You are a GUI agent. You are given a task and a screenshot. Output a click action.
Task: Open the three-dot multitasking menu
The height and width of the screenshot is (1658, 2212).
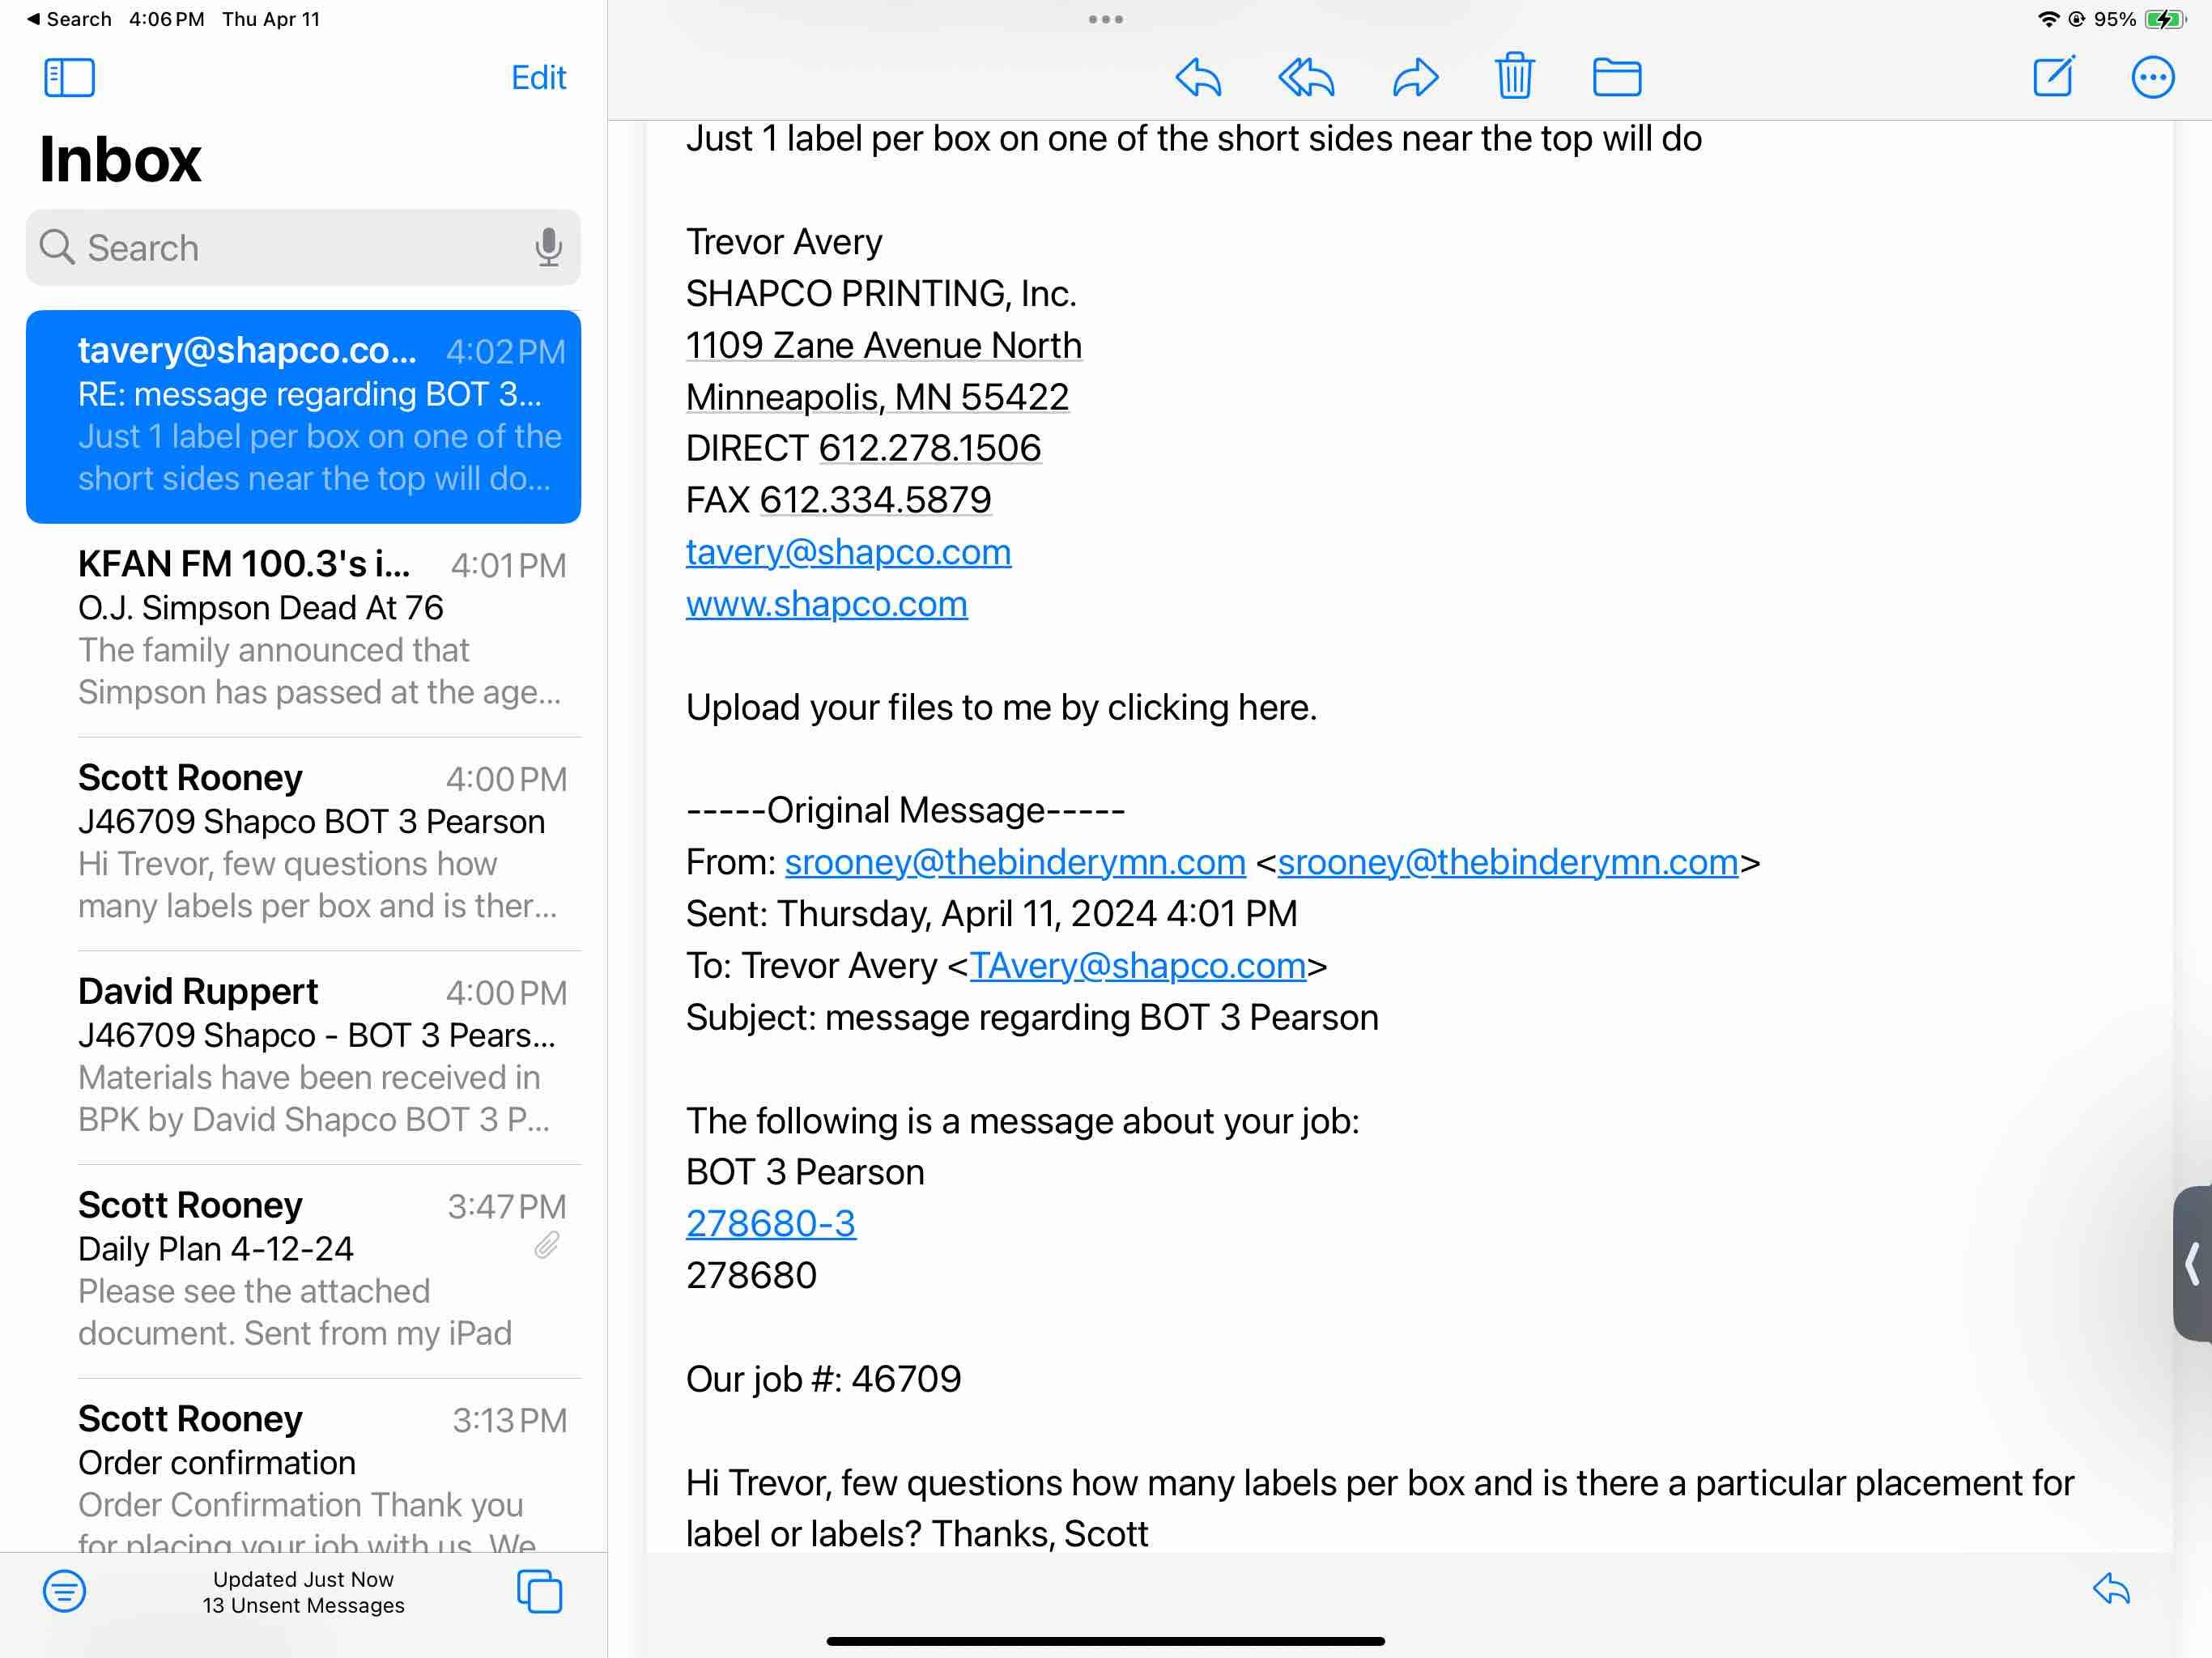[x=1105, y=19]
